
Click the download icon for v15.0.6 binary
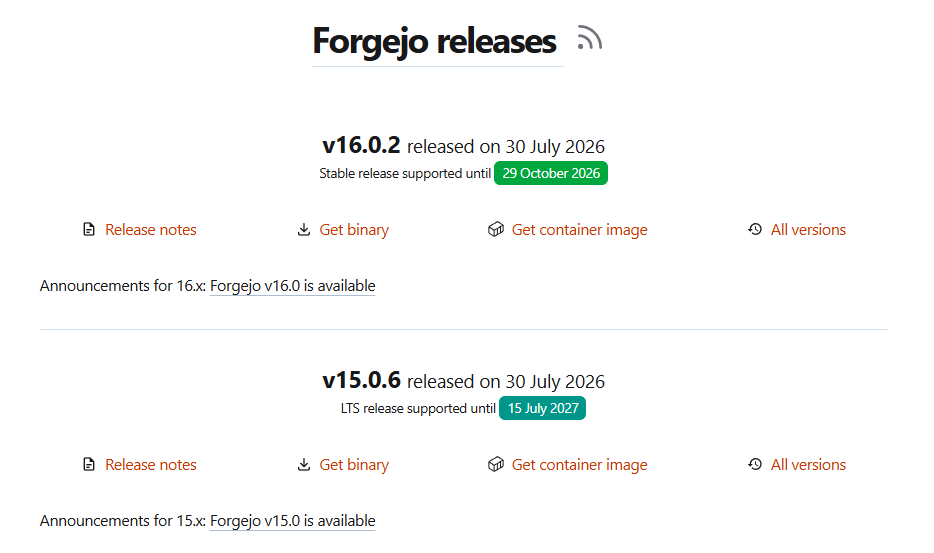click(x=304, y=464)
